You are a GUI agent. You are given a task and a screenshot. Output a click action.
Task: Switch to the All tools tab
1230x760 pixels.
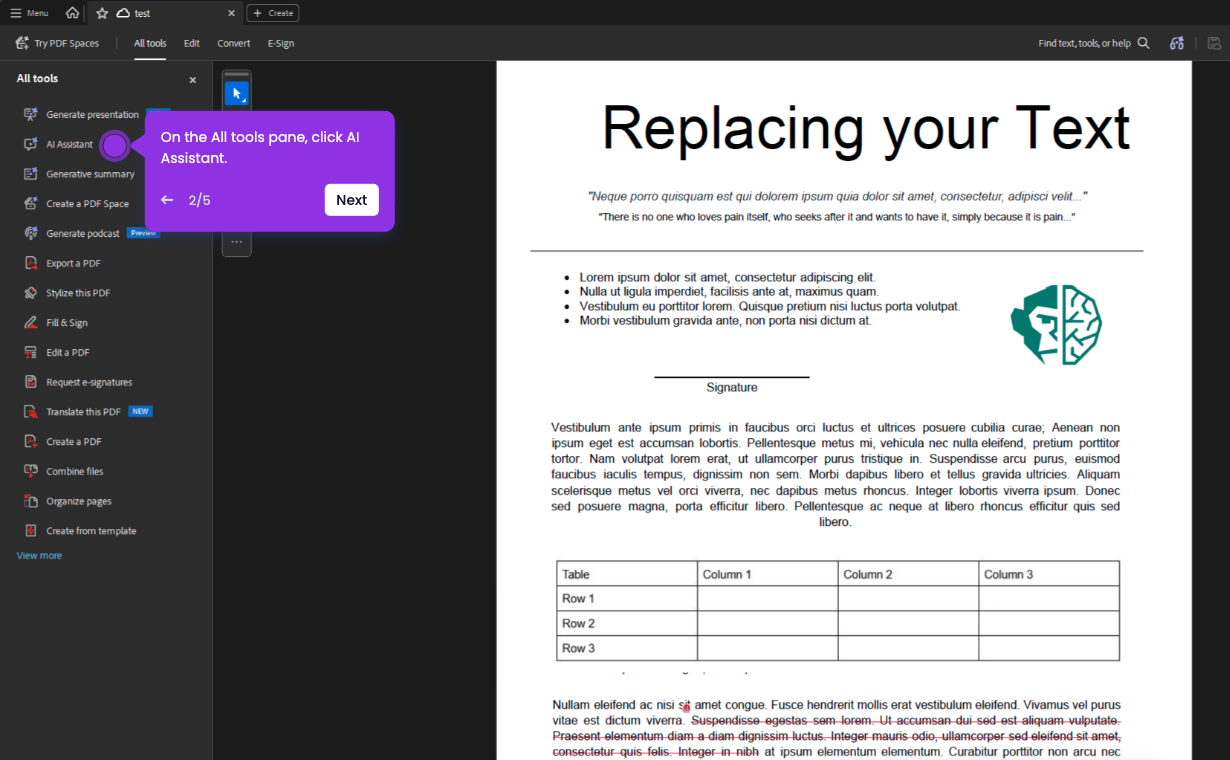tap(150, 43)
